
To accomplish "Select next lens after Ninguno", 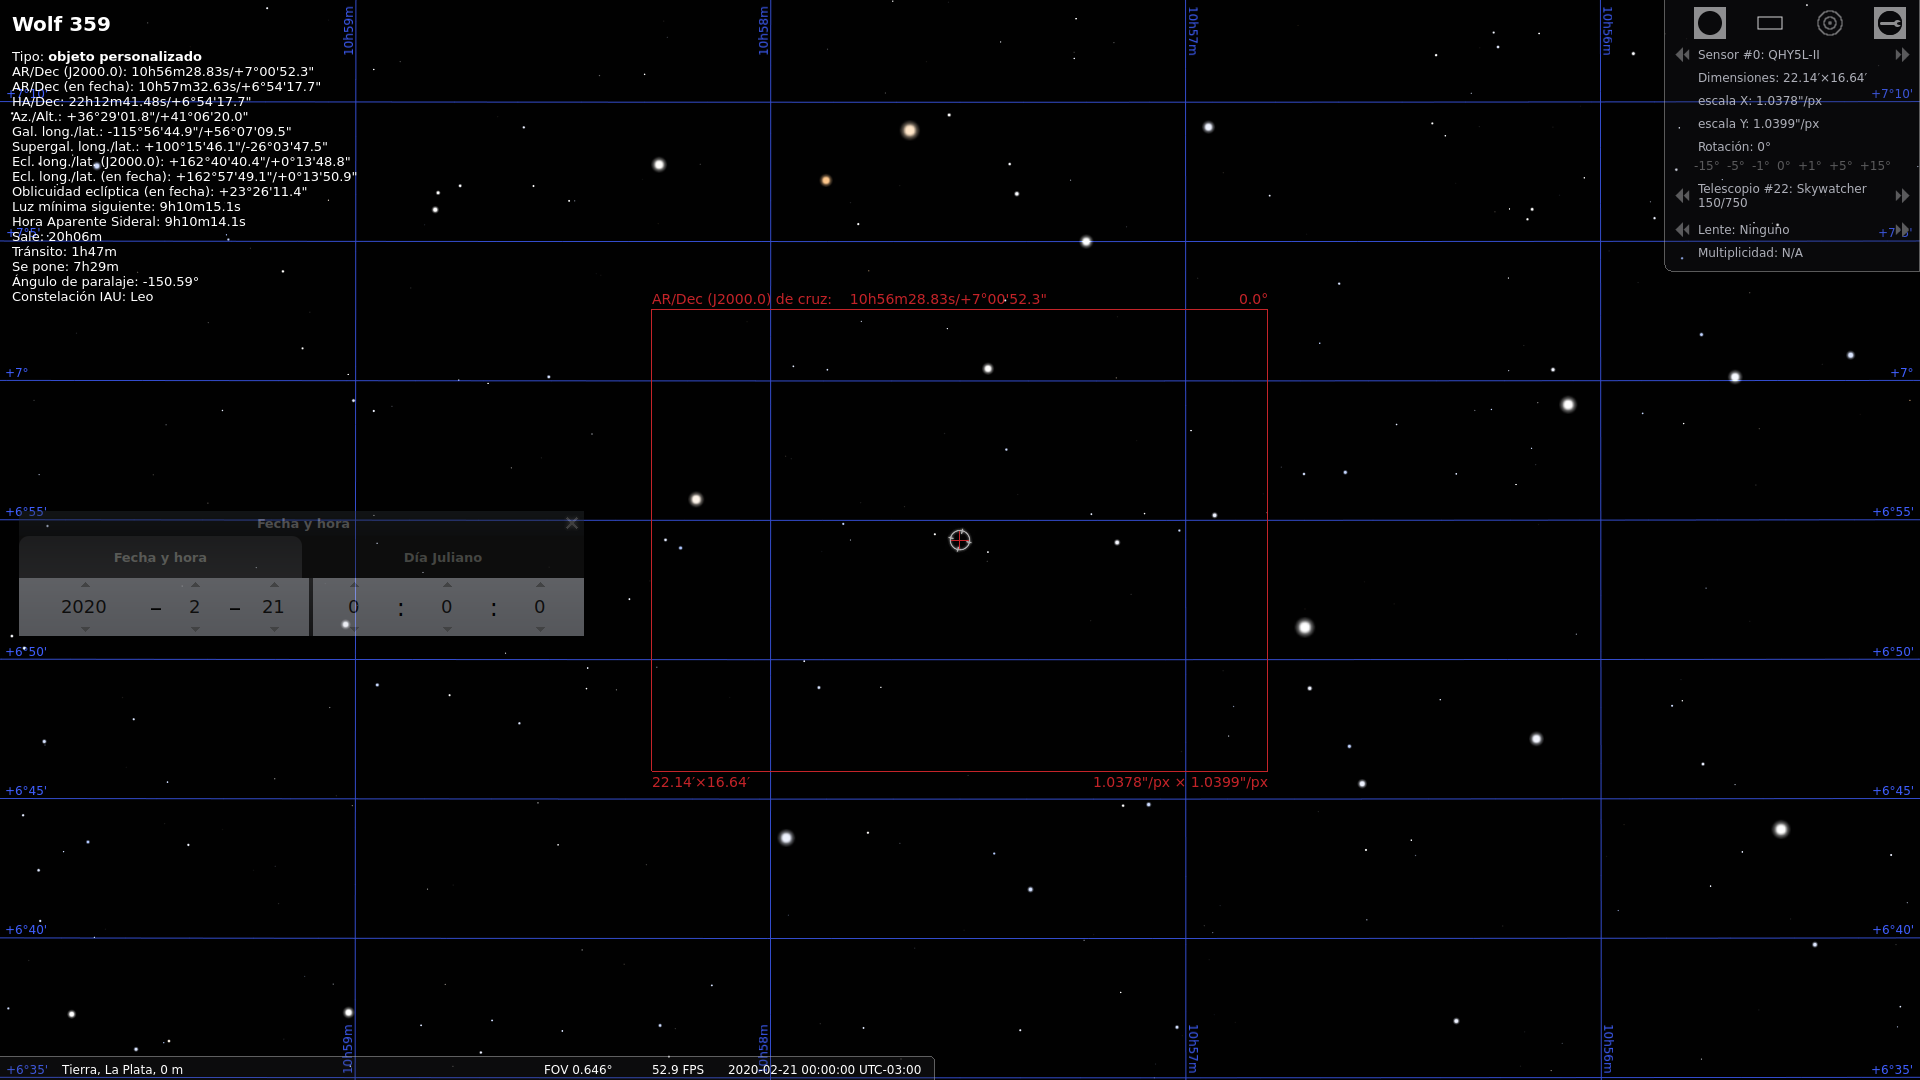I will coord(1902,230).
